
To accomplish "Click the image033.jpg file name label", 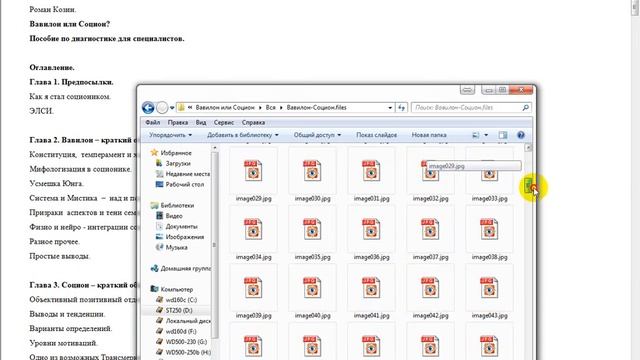I will coord(489,199).
